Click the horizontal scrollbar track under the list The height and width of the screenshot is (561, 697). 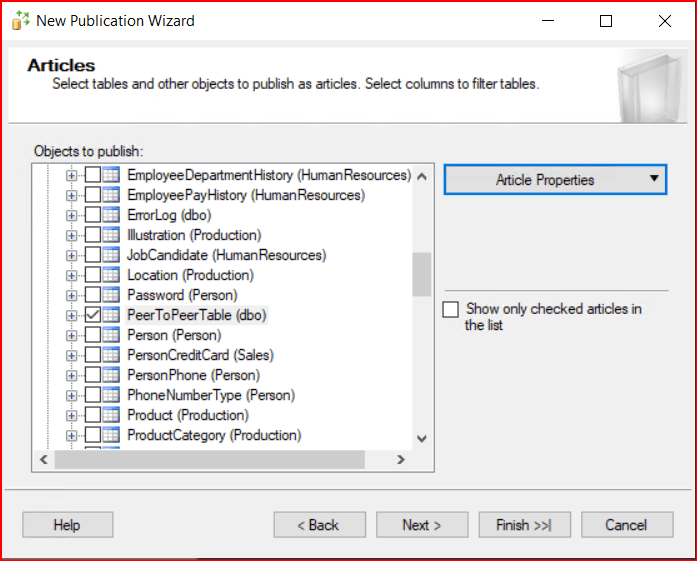pos(300,460)
